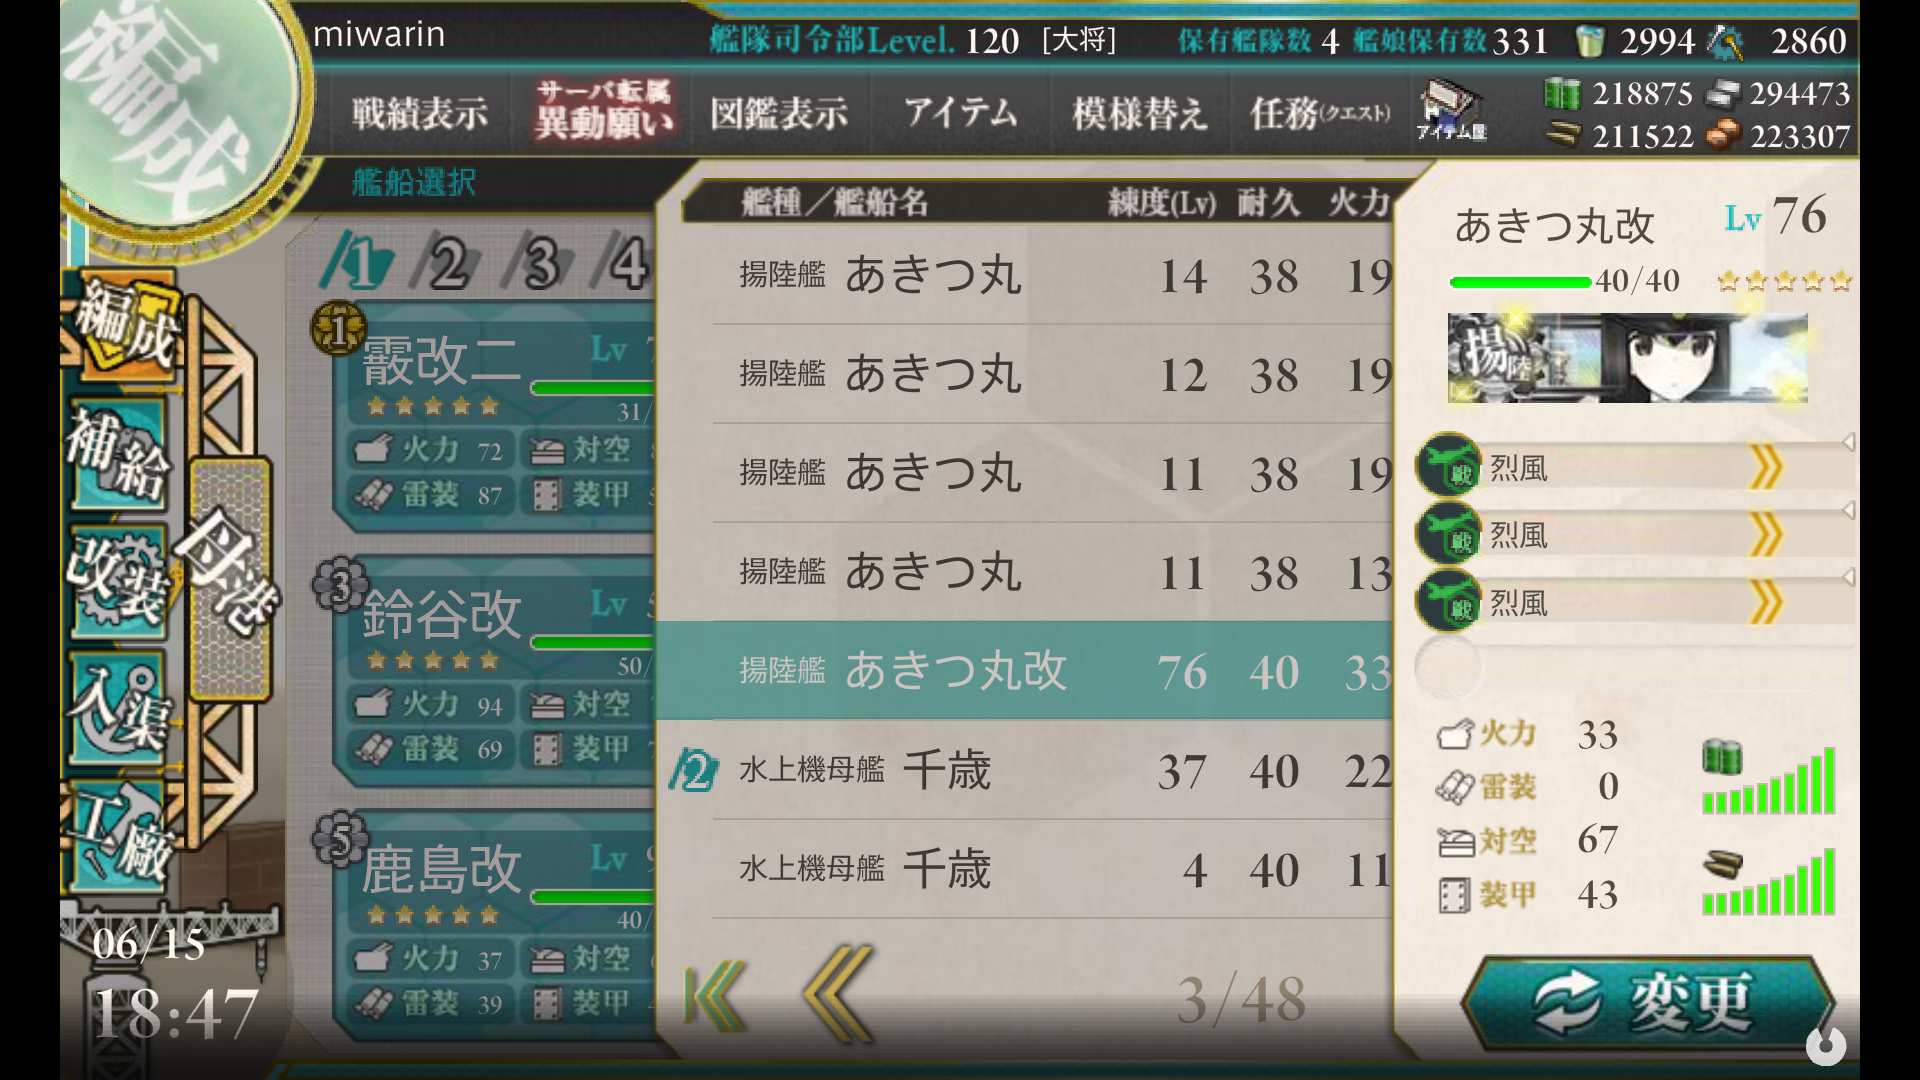Go to previous page arrow
The height and width of the screenshot is (1080, 1920).
[838, 995]
